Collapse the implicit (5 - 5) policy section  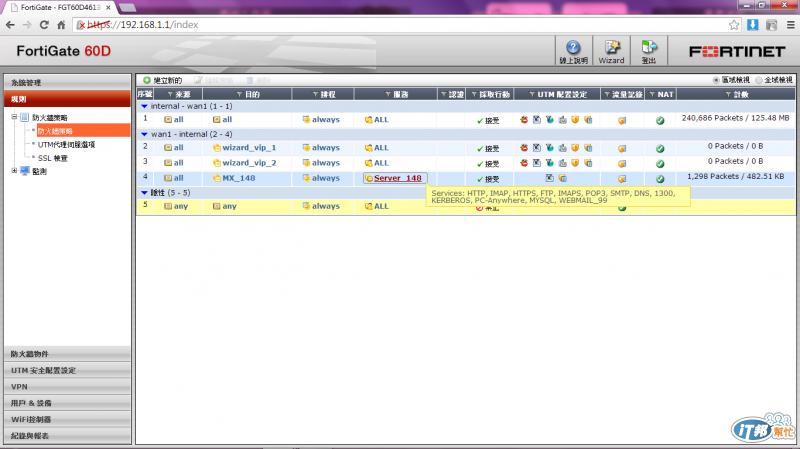pos(144,193)
